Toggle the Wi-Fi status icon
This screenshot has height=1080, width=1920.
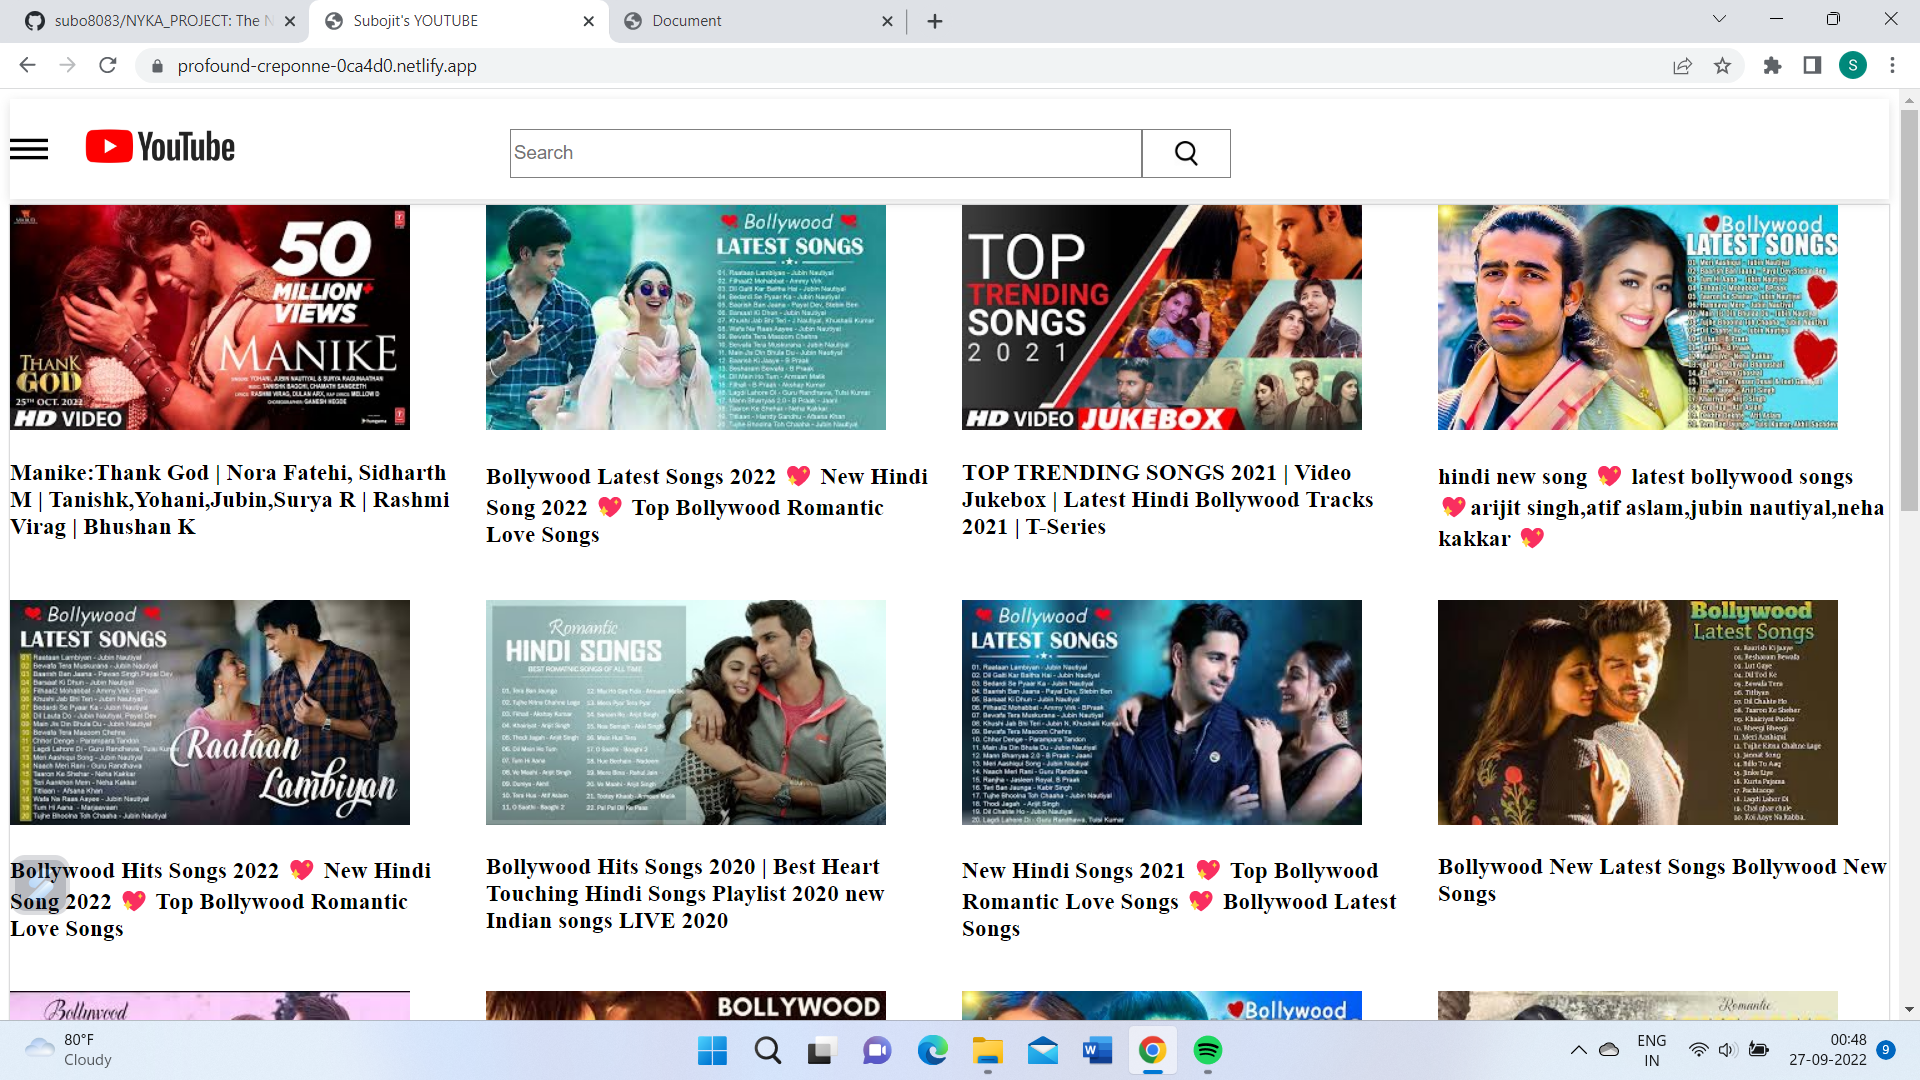1698,1050
